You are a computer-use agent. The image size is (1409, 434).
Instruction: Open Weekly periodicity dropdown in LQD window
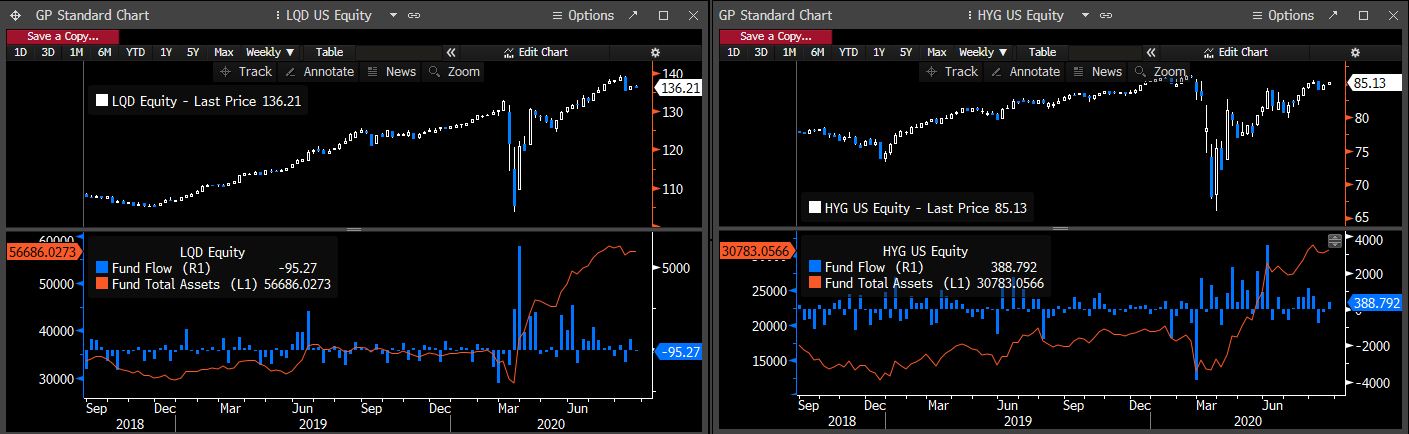click(270, 52)
